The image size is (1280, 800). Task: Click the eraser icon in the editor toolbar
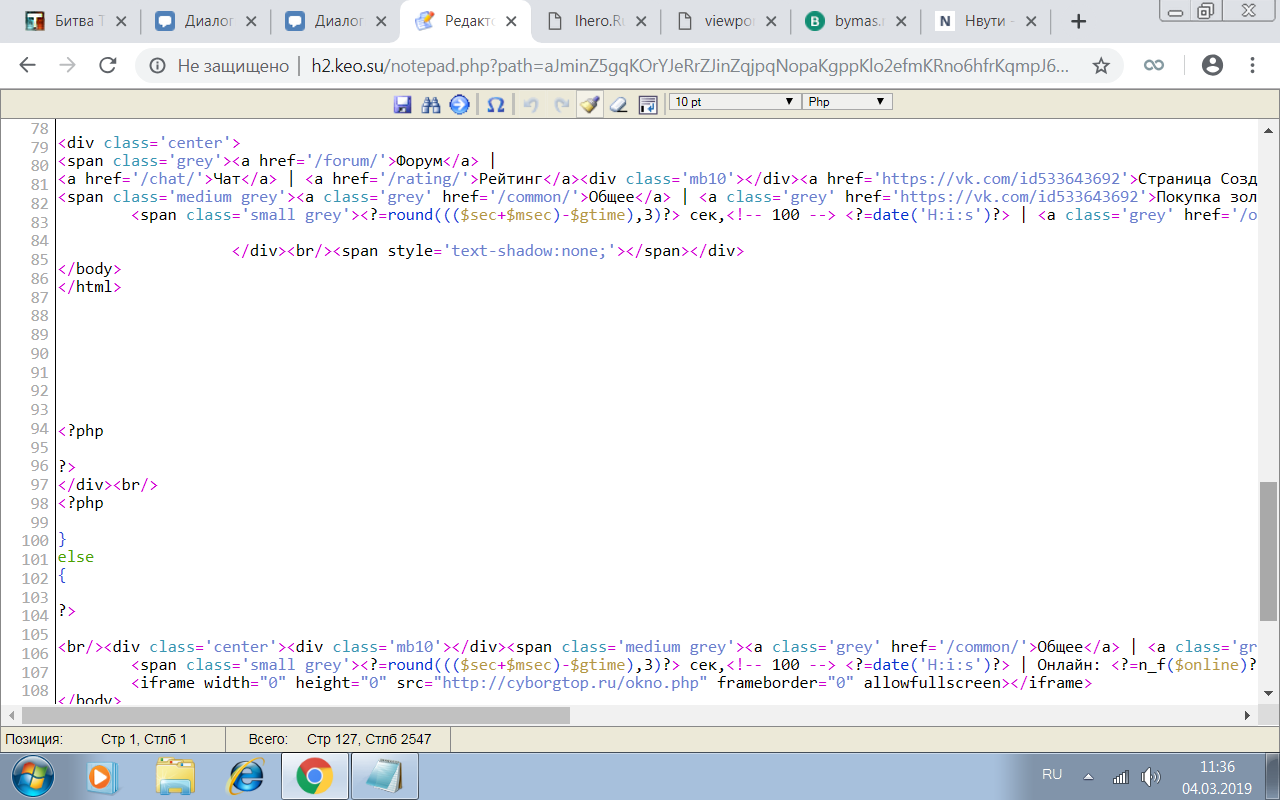click(x=618, y=104)
